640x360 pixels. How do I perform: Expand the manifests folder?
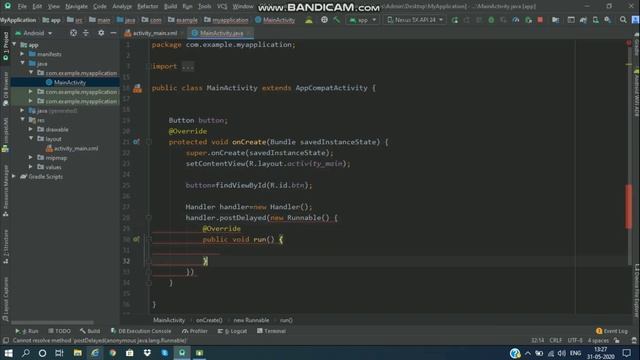[x=23, y=54]
